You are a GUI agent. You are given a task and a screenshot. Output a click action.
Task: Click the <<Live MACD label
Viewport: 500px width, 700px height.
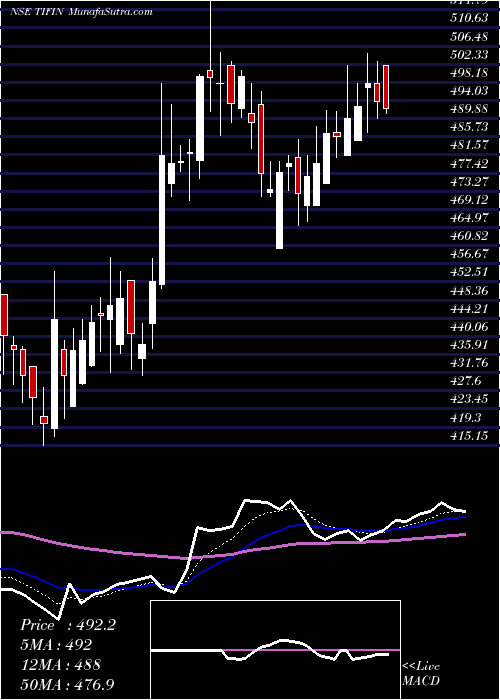421,674
